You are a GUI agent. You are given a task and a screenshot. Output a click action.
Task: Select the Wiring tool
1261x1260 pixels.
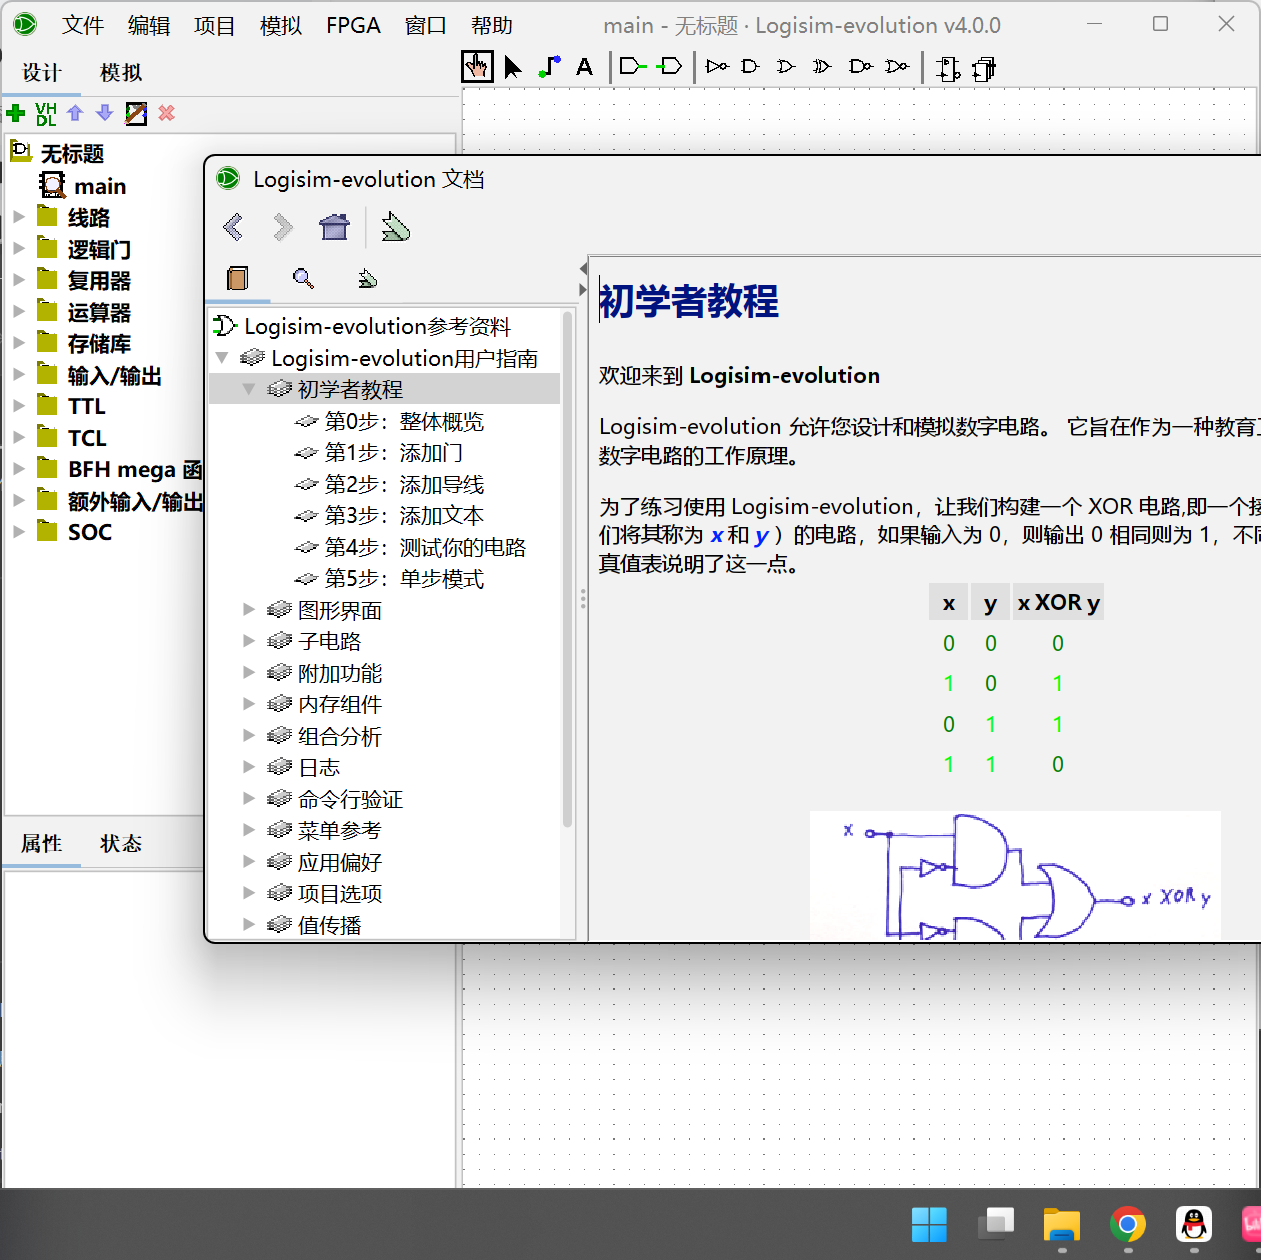tap(548, 66)
